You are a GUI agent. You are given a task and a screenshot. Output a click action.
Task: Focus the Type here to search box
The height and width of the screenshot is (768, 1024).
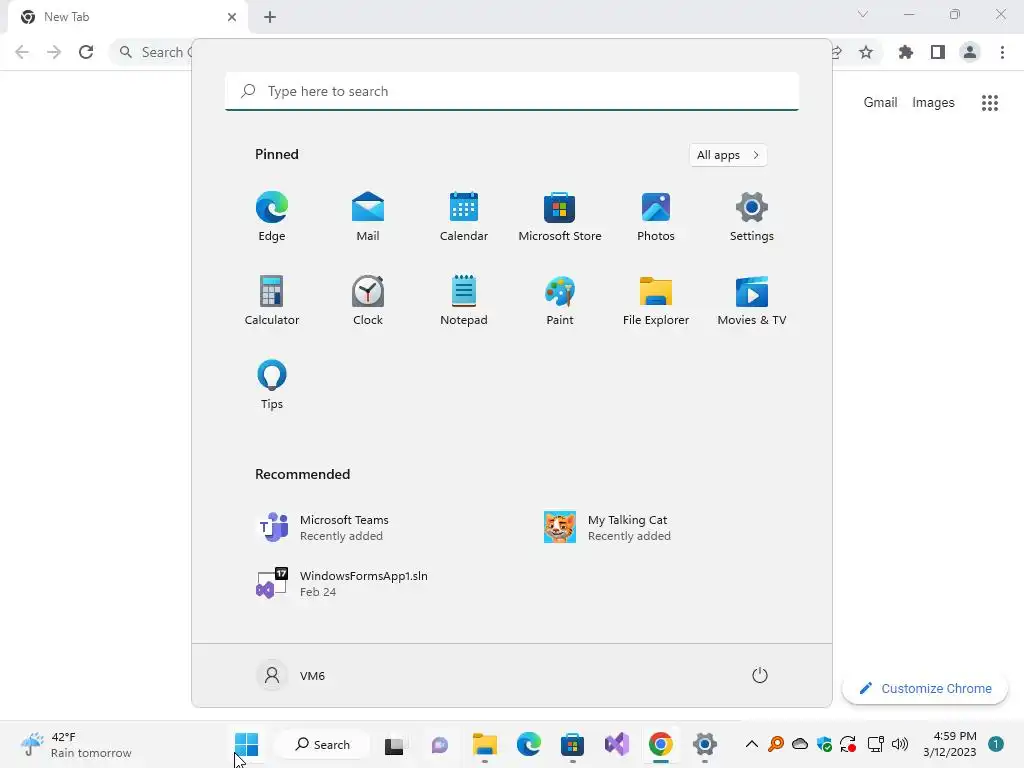tap(512, 91)
